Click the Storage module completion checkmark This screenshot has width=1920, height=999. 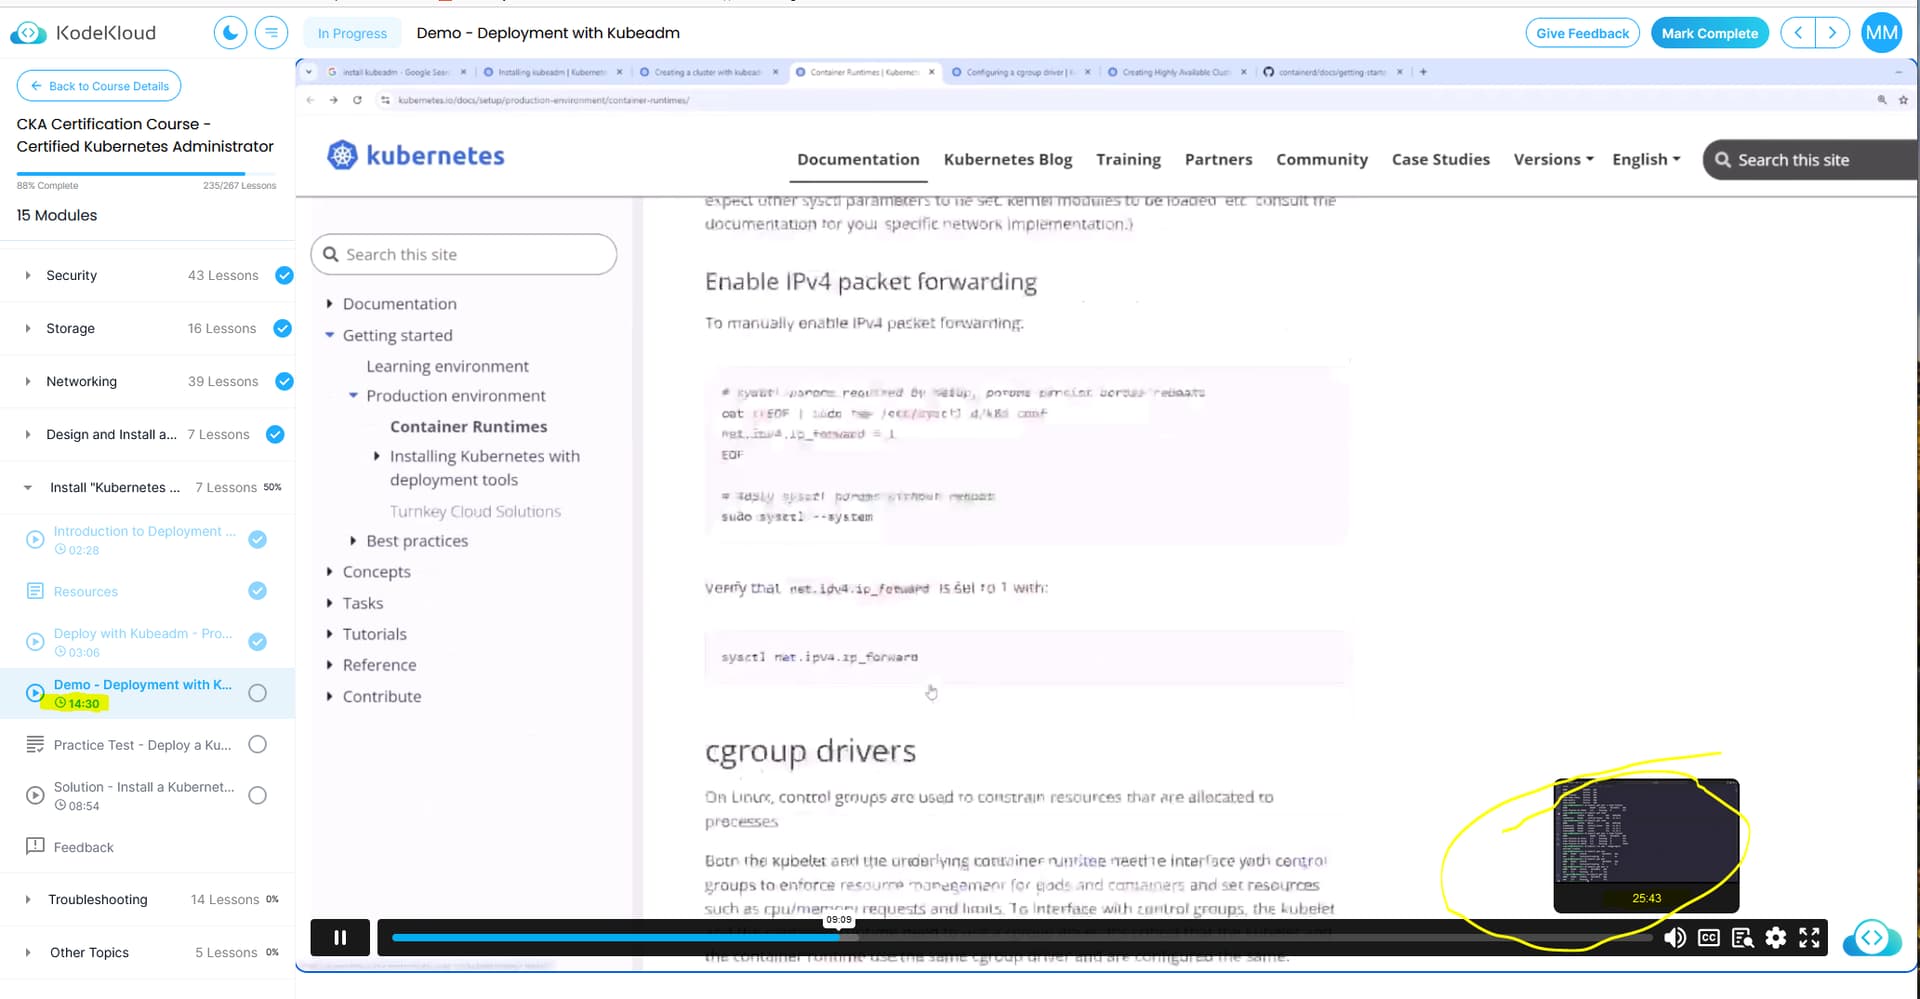click(x=283, y=328)
